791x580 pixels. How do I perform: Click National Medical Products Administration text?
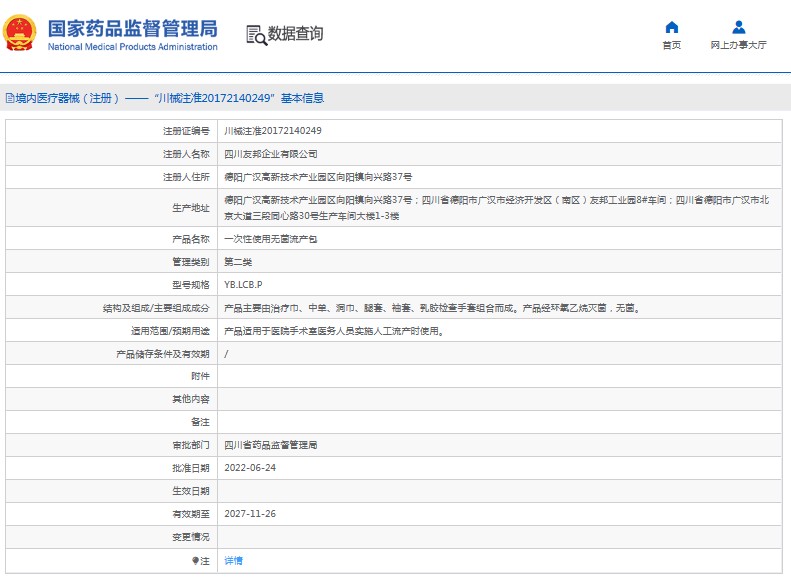[133, 47]
